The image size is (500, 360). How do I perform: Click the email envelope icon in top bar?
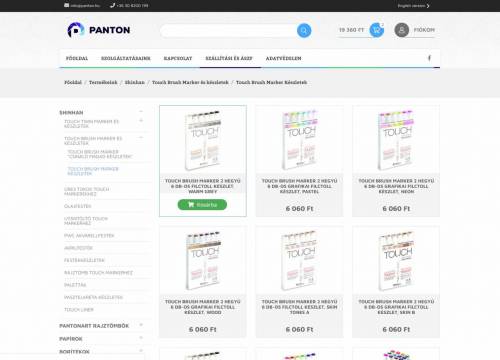tap(66, 5)
